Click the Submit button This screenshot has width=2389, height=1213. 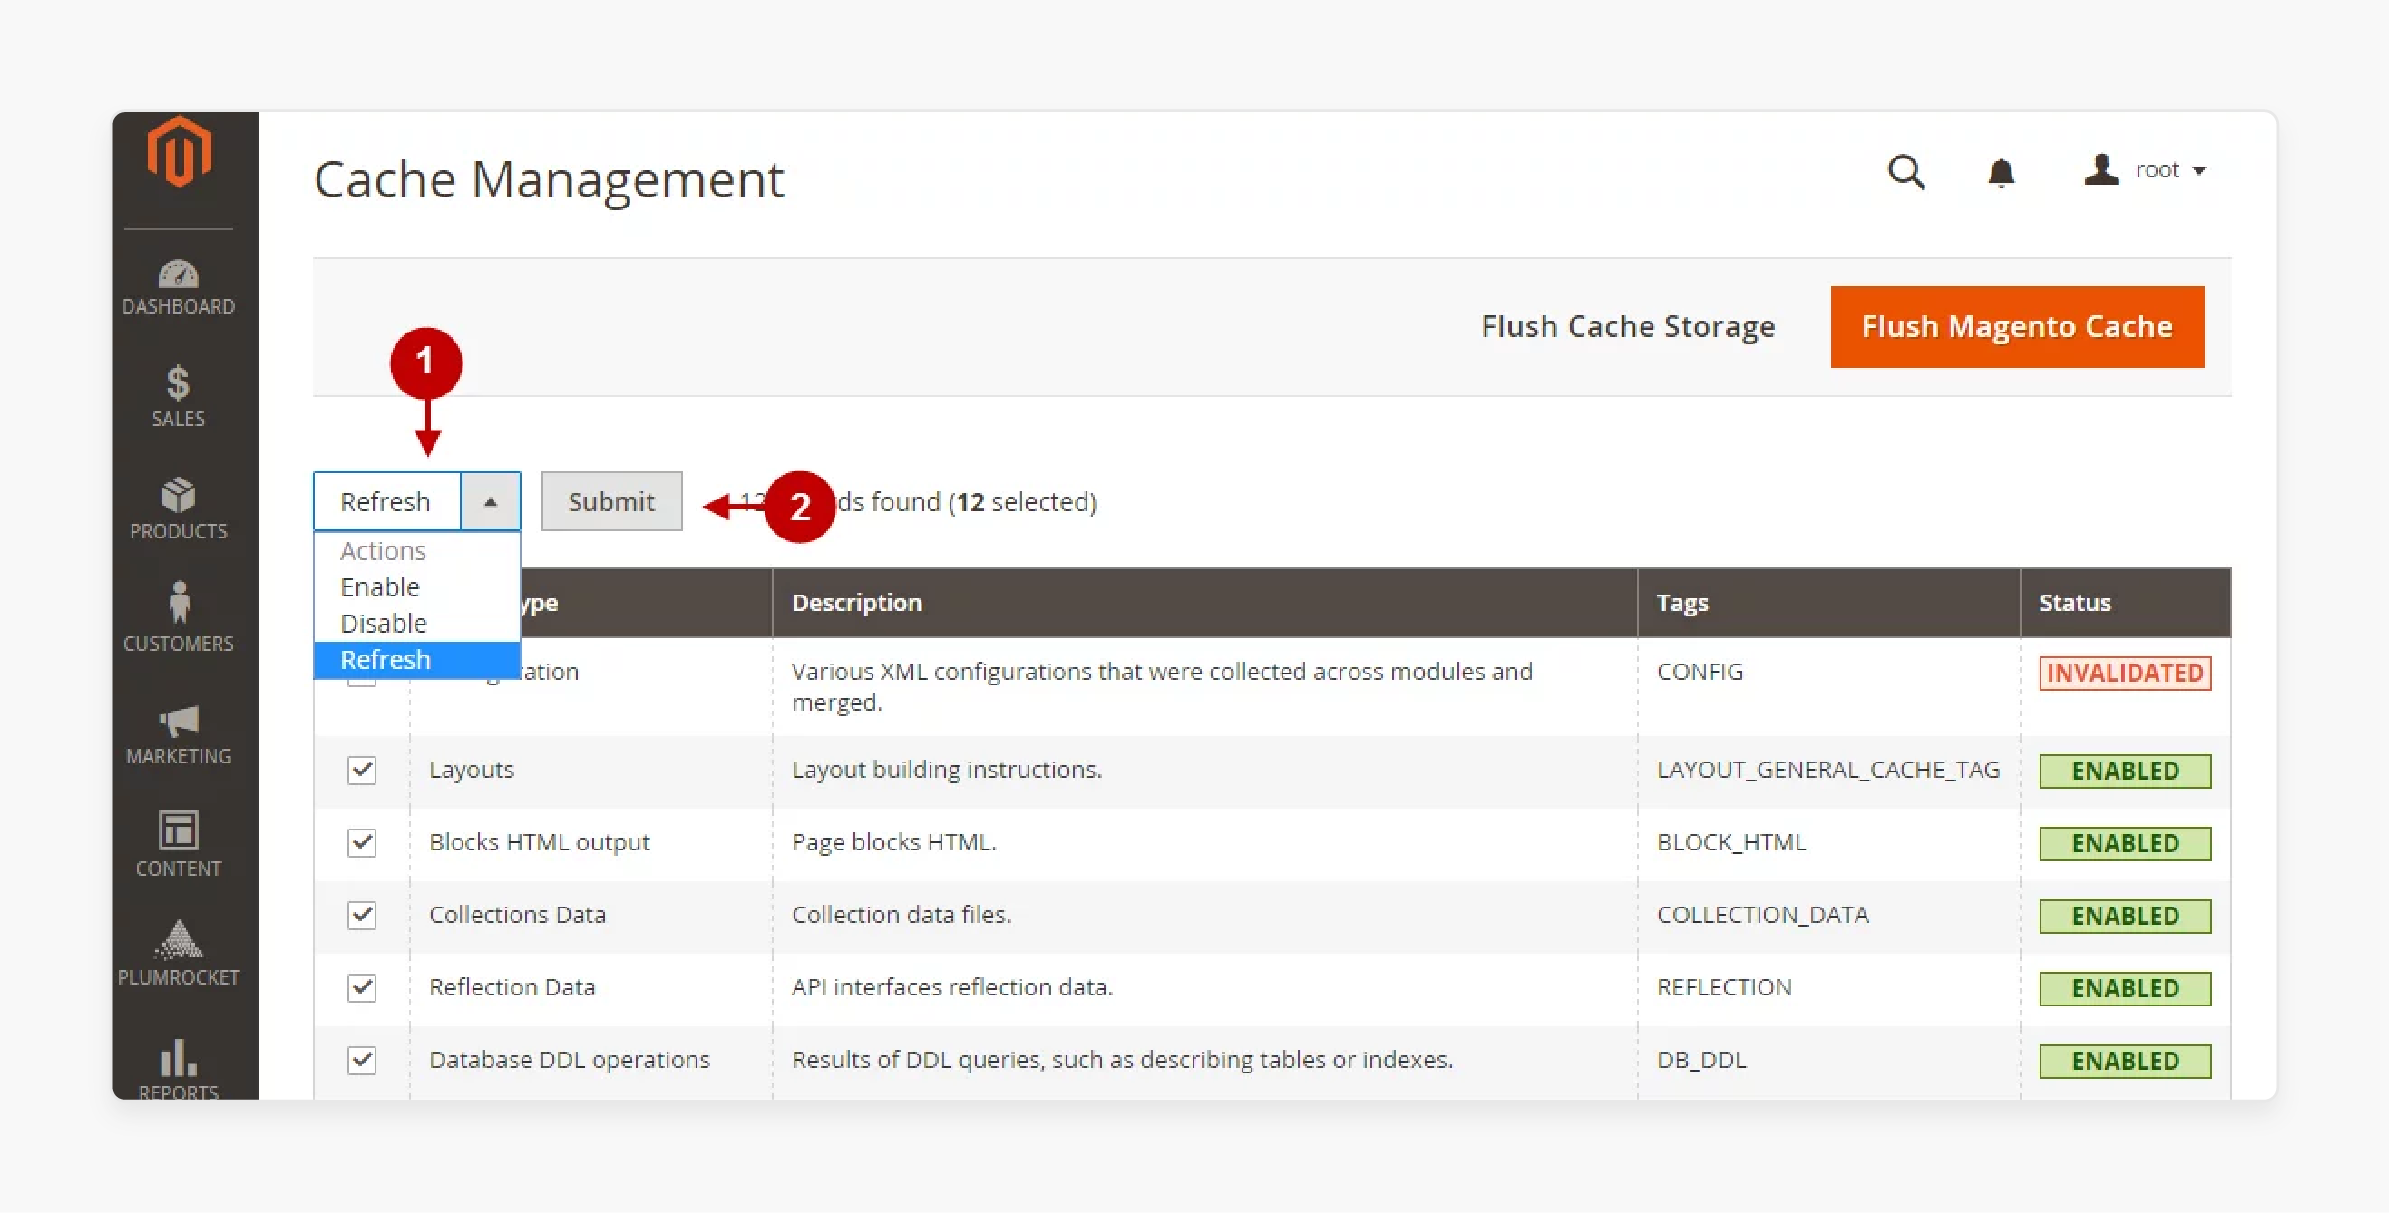point(612,502)
